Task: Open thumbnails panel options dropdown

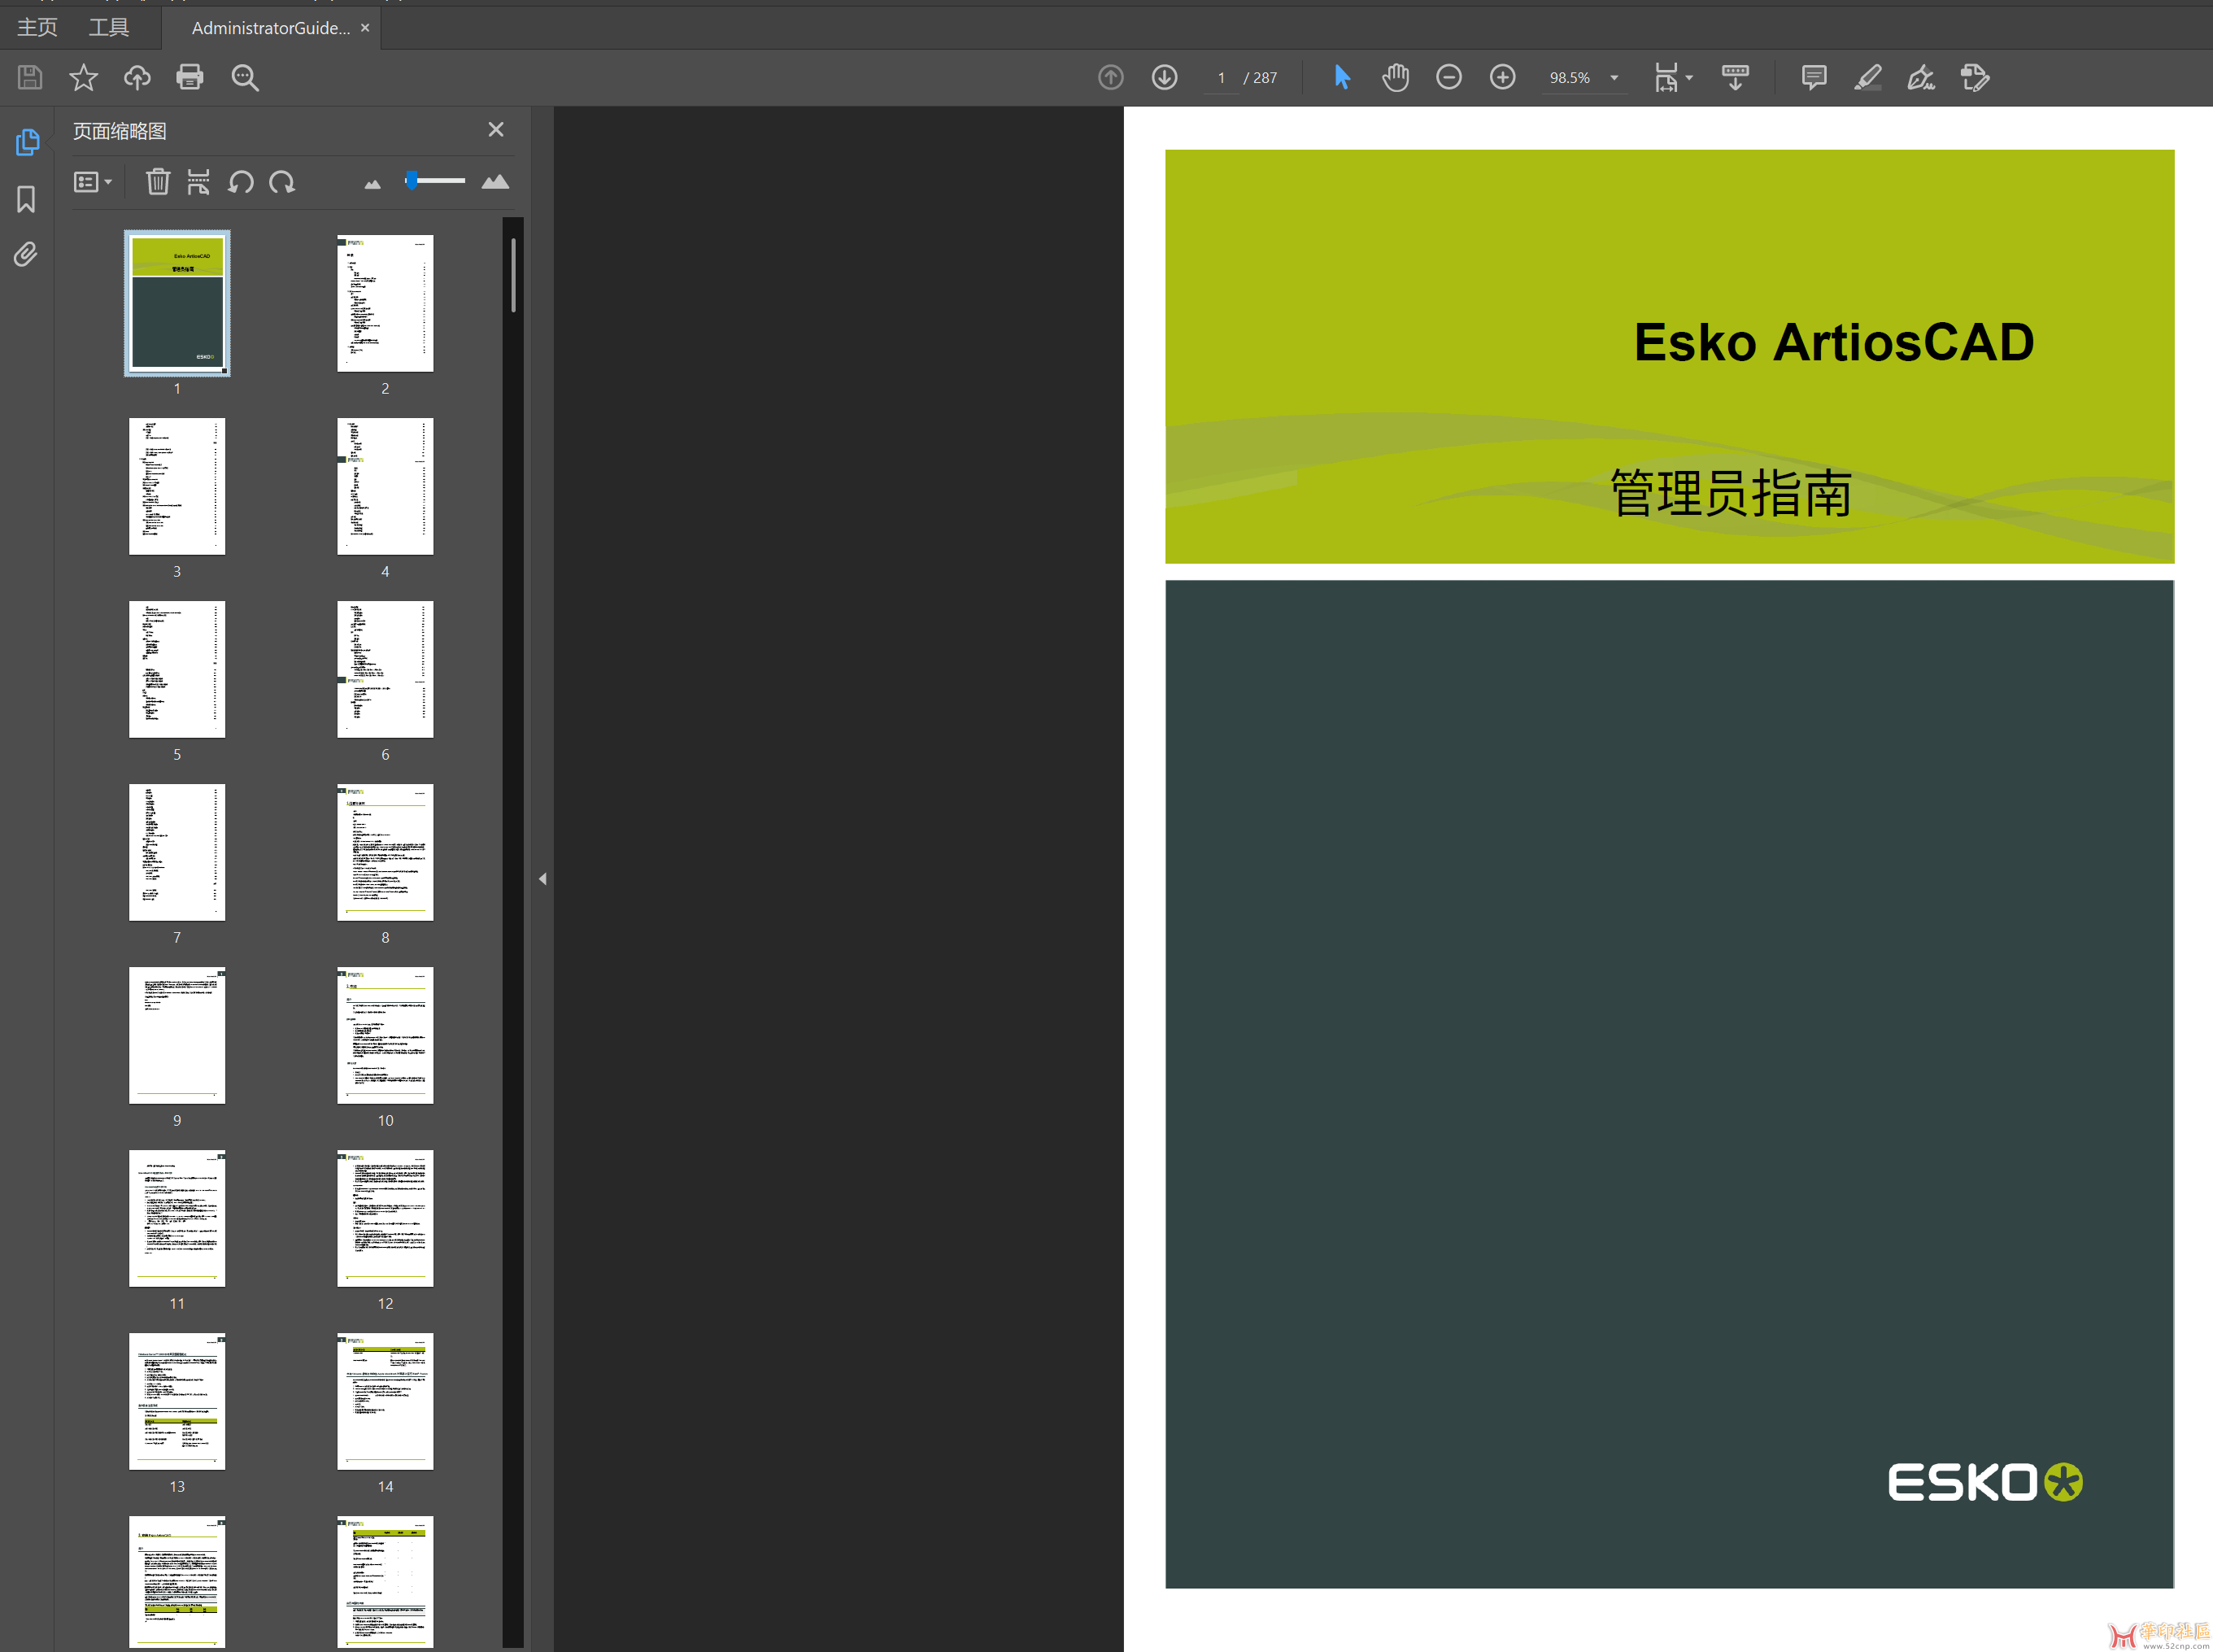Action: coord(92,182)
